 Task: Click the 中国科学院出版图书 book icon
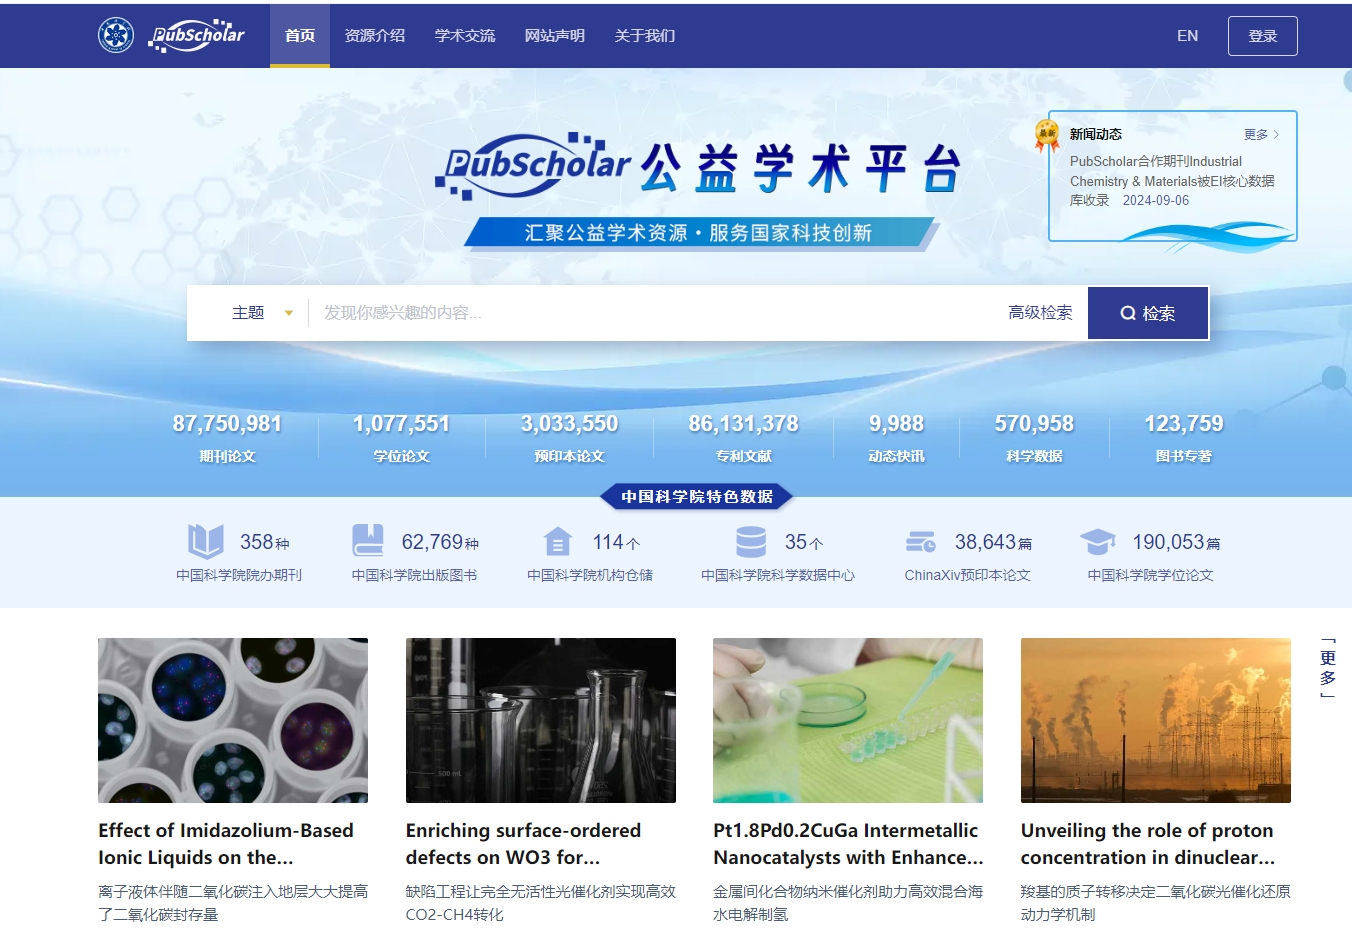[368, 541]
